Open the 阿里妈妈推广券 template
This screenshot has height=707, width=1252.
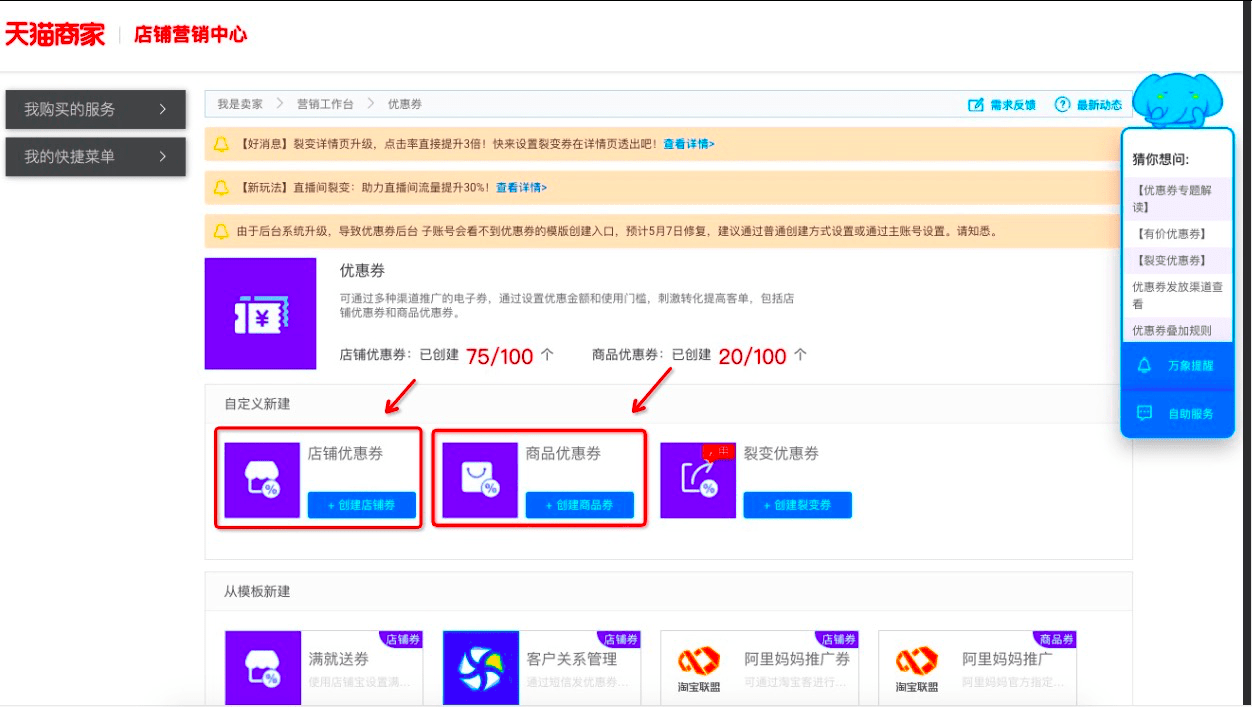(x=760, y=667)
